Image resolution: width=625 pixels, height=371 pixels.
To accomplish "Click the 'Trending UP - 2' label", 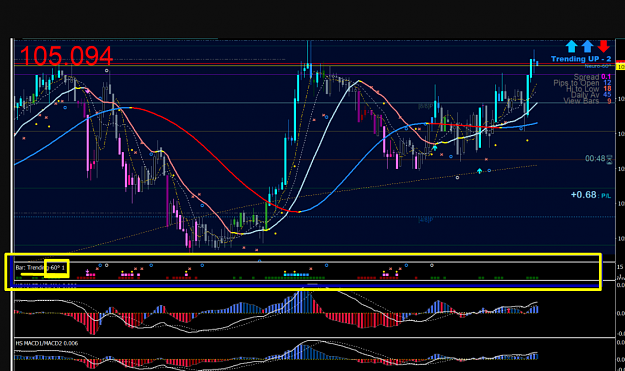I will point(581,59).
